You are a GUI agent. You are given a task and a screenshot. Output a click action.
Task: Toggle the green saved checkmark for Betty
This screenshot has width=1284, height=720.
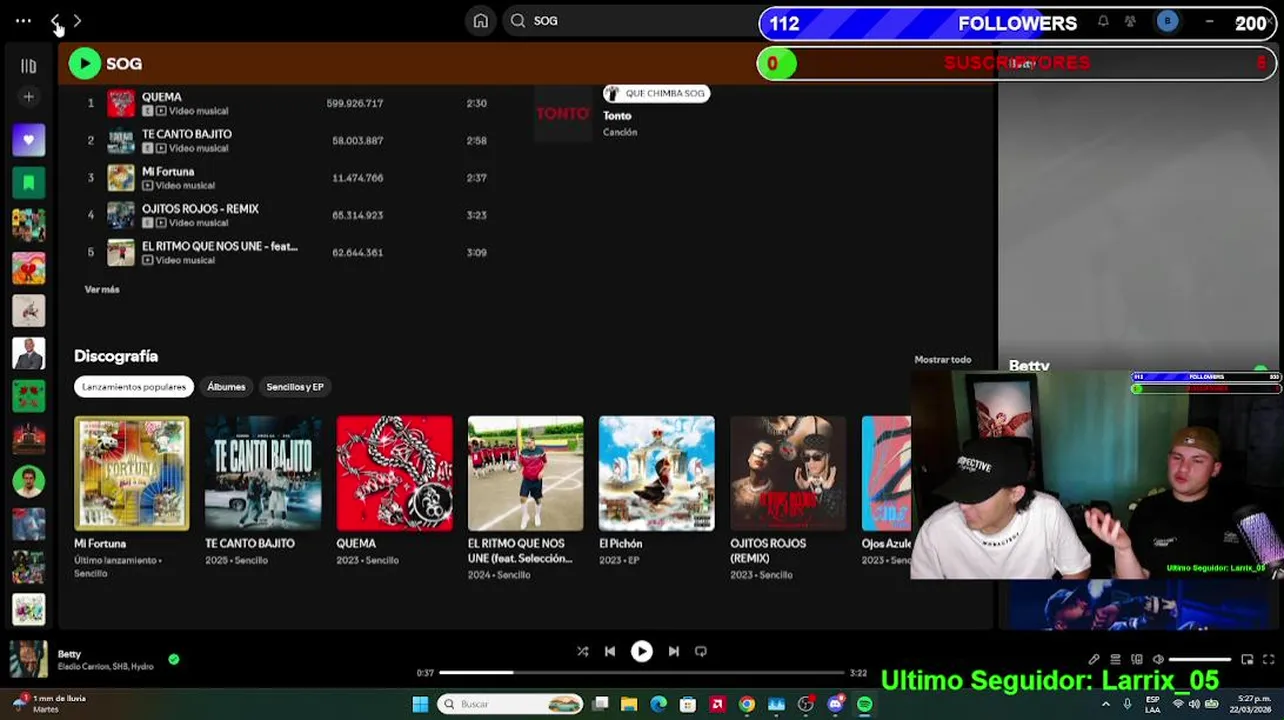tap(174, 659)
